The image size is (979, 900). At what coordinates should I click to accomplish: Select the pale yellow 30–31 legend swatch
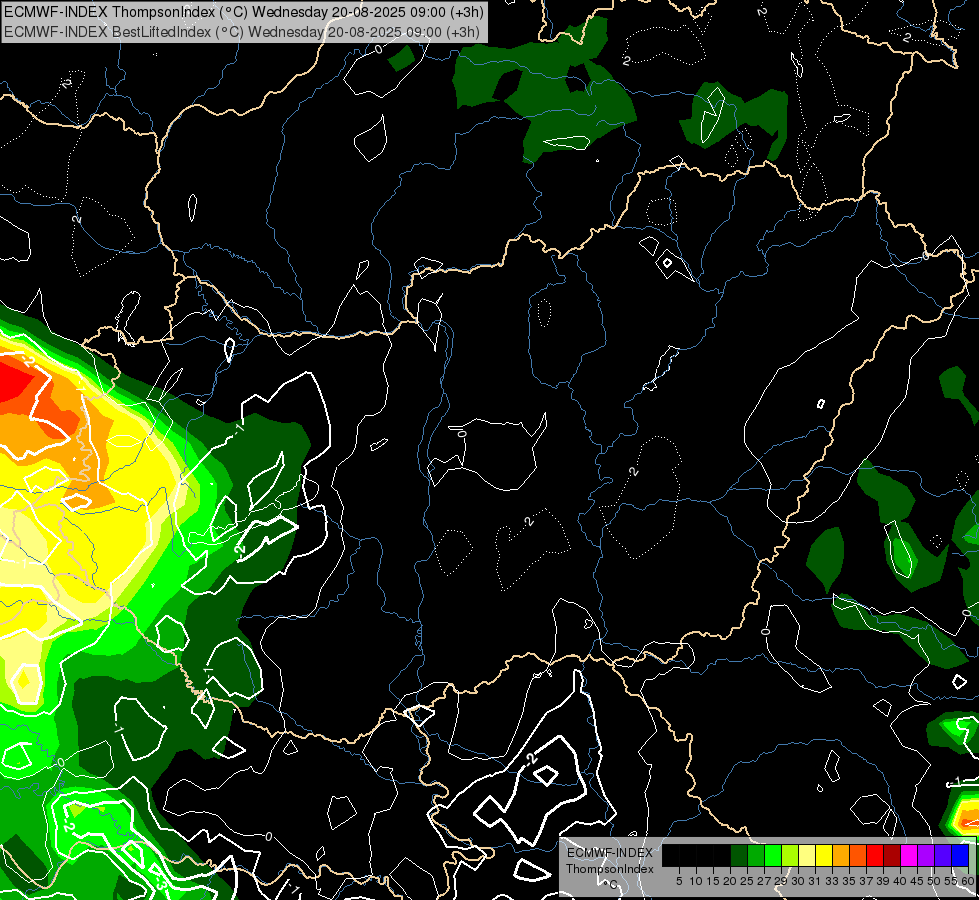pyautogui.click(x=807, y=855)
